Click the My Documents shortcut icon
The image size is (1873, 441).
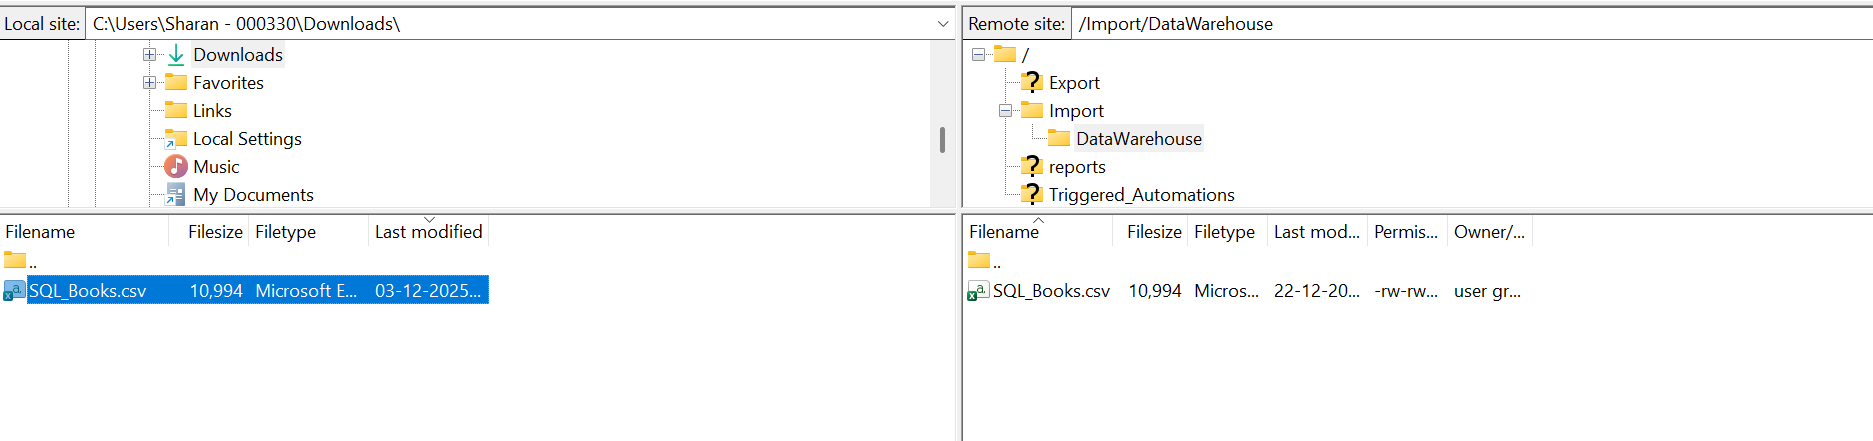coord(176,195)
